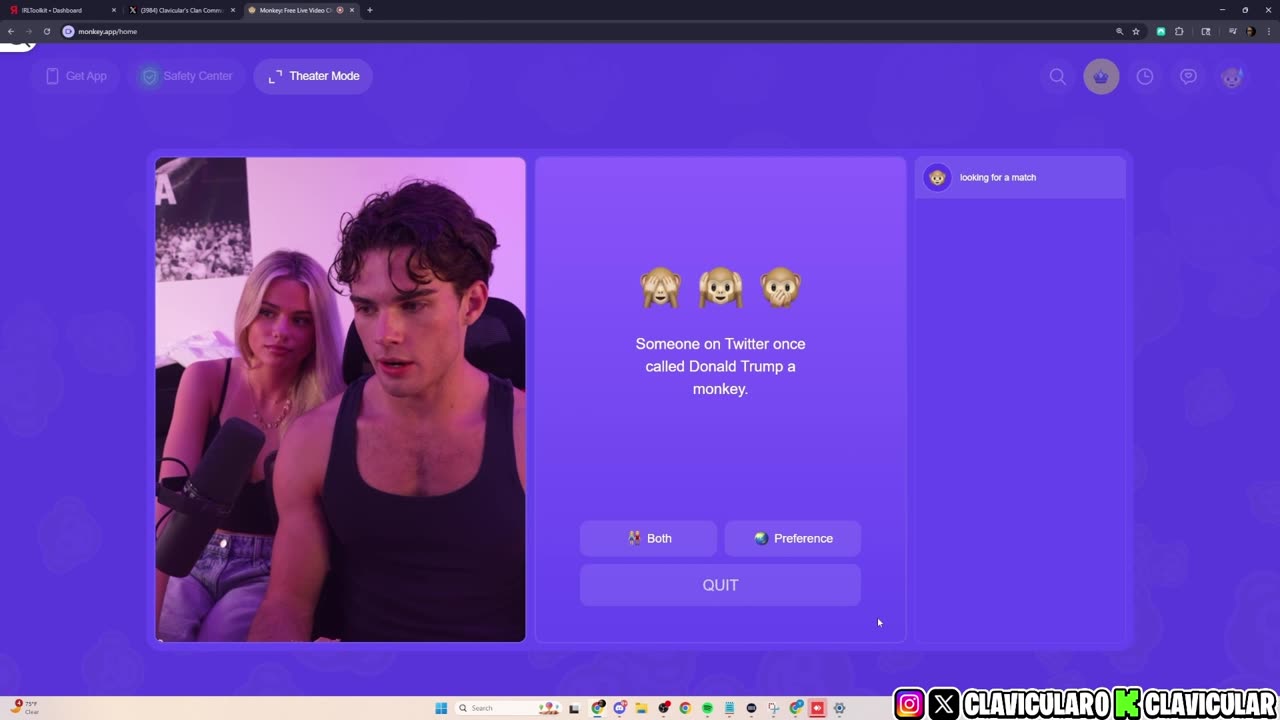The width and height of the screenshot is (1280, 720).
Task: Click the monkey avatar beside looking for a match
Action: [937, 177]
